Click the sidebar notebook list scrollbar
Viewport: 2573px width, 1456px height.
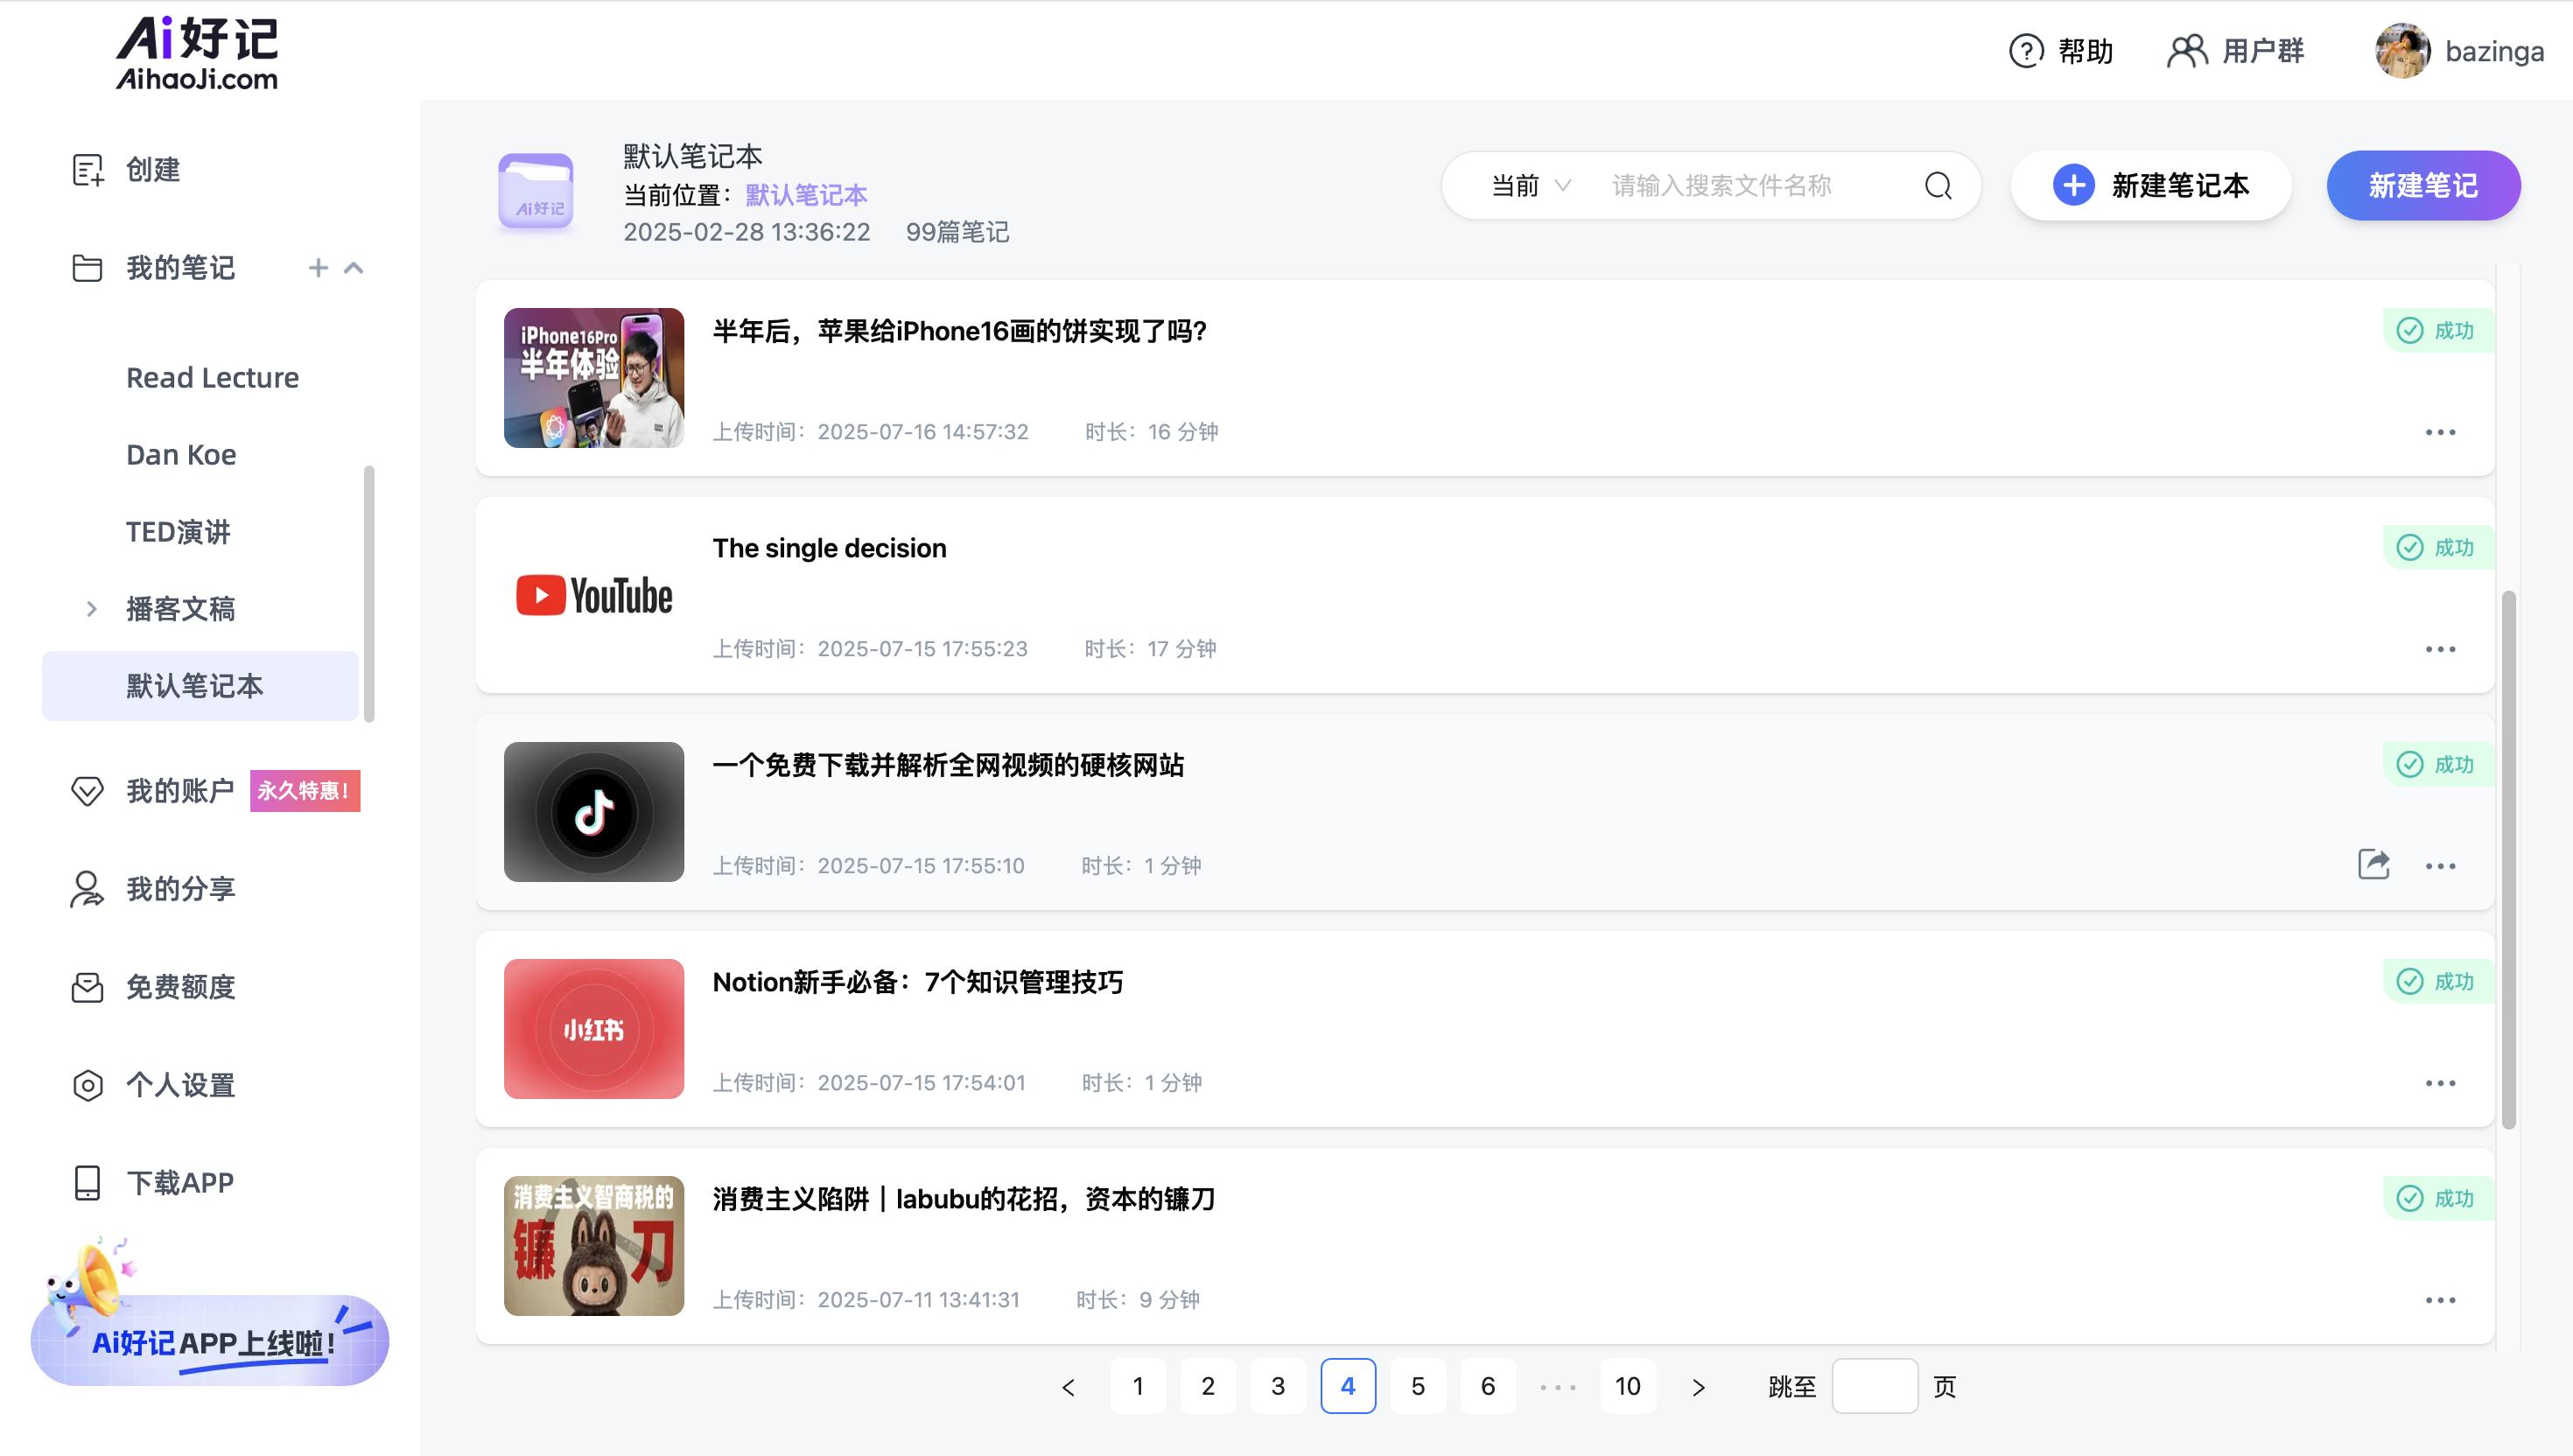pos(369,593)
